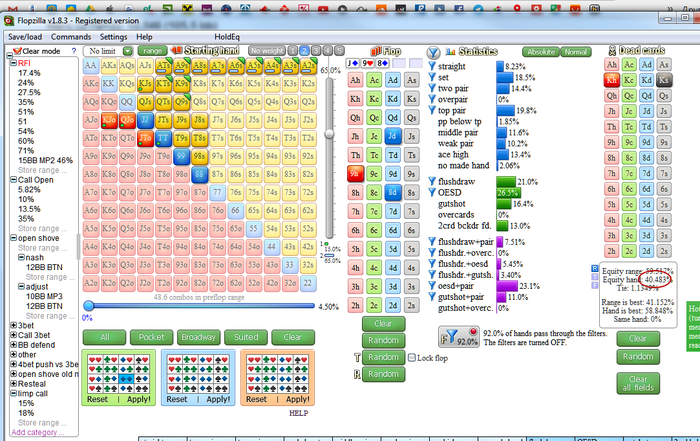Viewport: 700px width, 441px height.
Task: Toggle the Normal statistics mode
Action: click(x=575, y=52)
